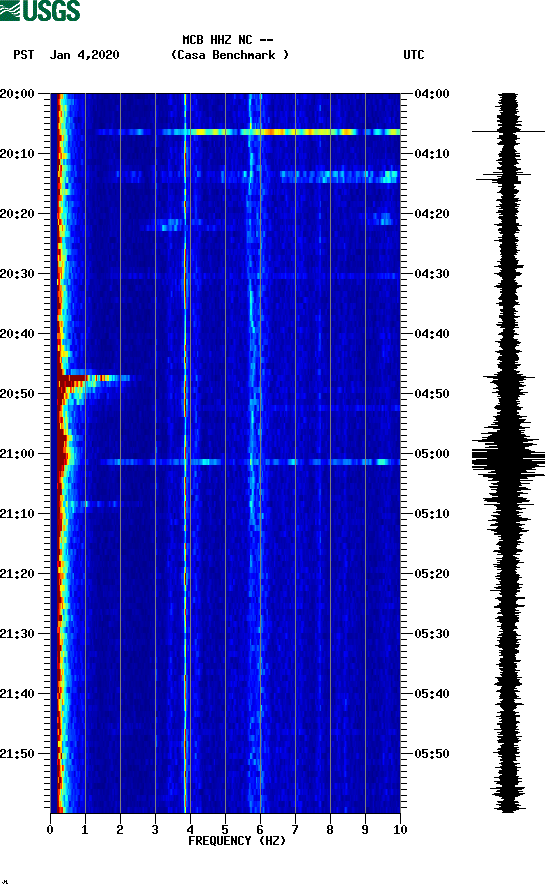Click the UTC time label '04:10'
The width and height of the screenshot is (552, 893).
[432, 154]
